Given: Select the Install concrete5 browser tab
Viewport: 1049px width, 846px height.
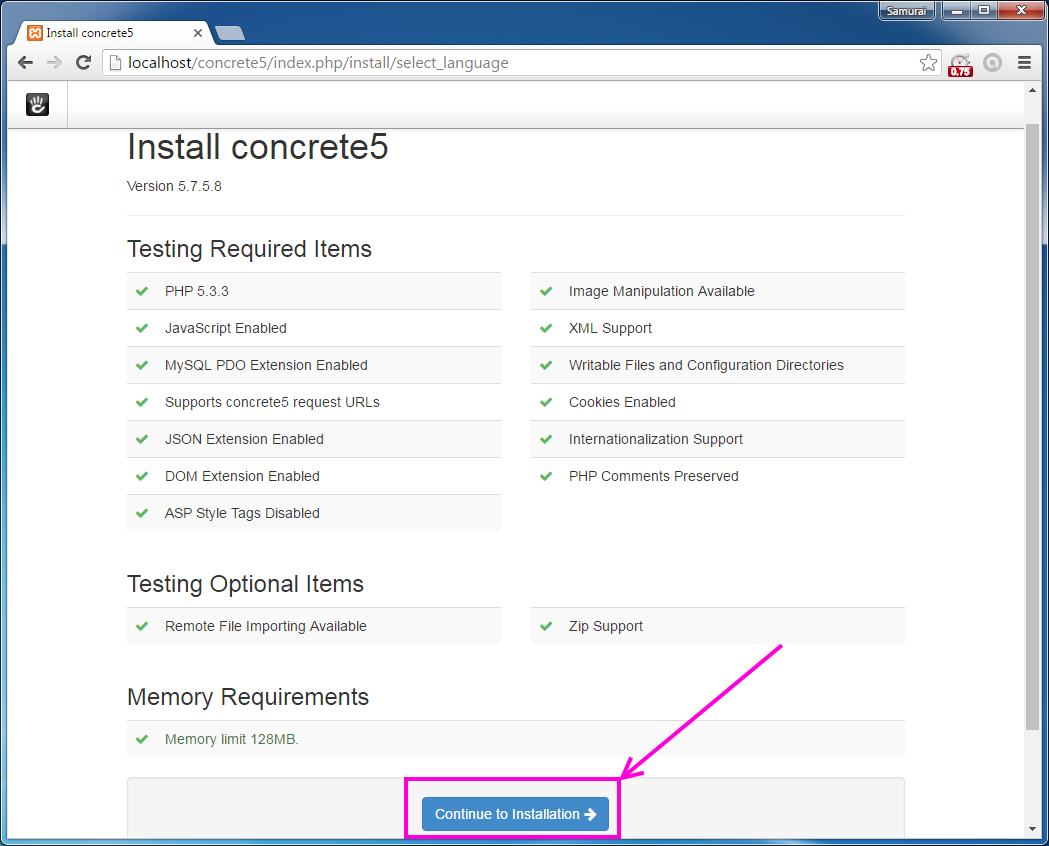Looking at the screenshot, I should point(114,33).
